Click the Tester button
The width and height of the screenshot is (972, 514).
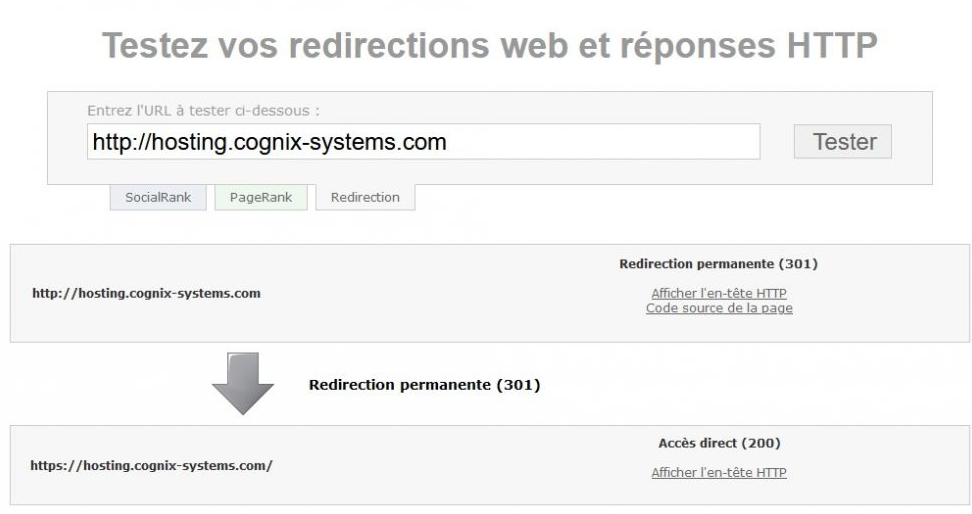tap(842, 141)
